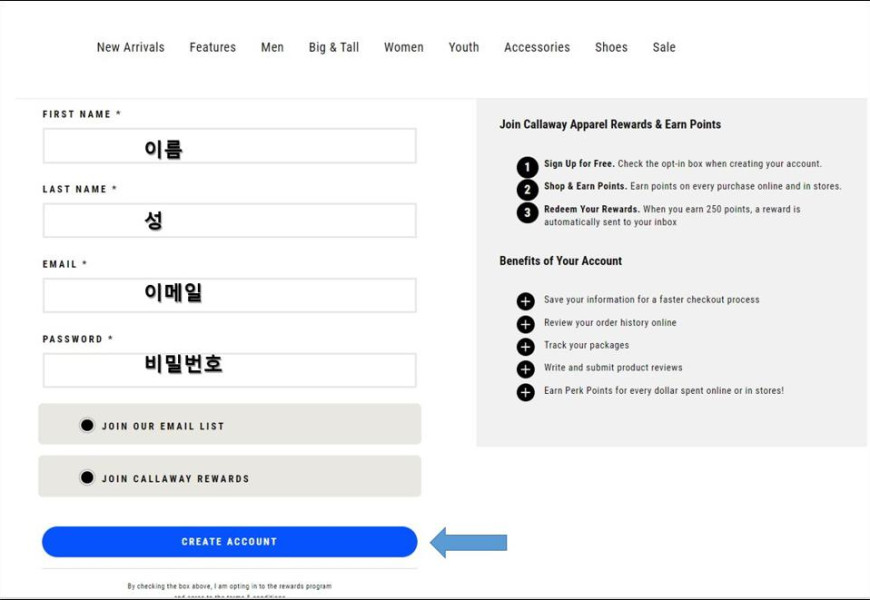Select the Password input field
The image size is (870, 600).
(x=230, y=370)
